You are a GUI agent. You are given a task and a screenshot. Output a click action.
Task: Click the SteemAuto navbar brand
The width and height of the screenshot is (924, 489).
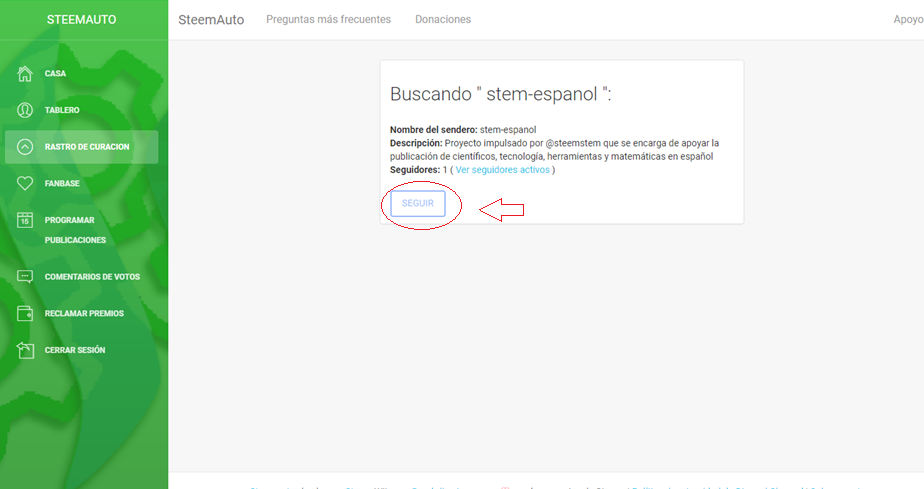coord(211,19)
